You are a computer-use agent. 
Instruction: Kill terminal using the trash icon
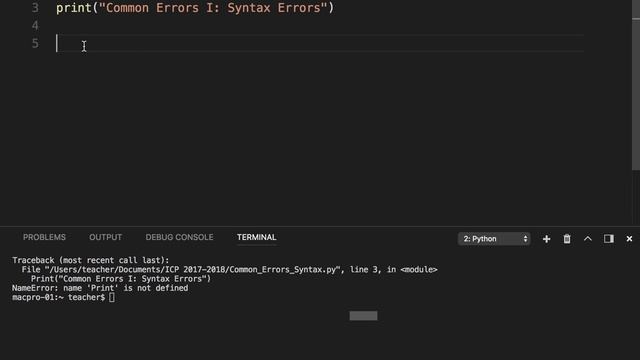[x=567, y=239]
